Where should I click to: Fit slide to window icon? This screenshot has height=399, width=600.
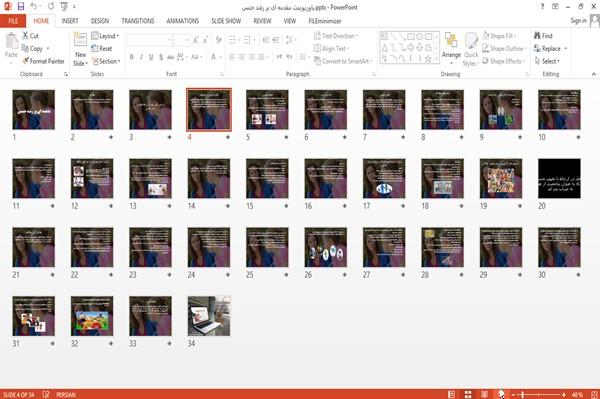click(594, 394)
